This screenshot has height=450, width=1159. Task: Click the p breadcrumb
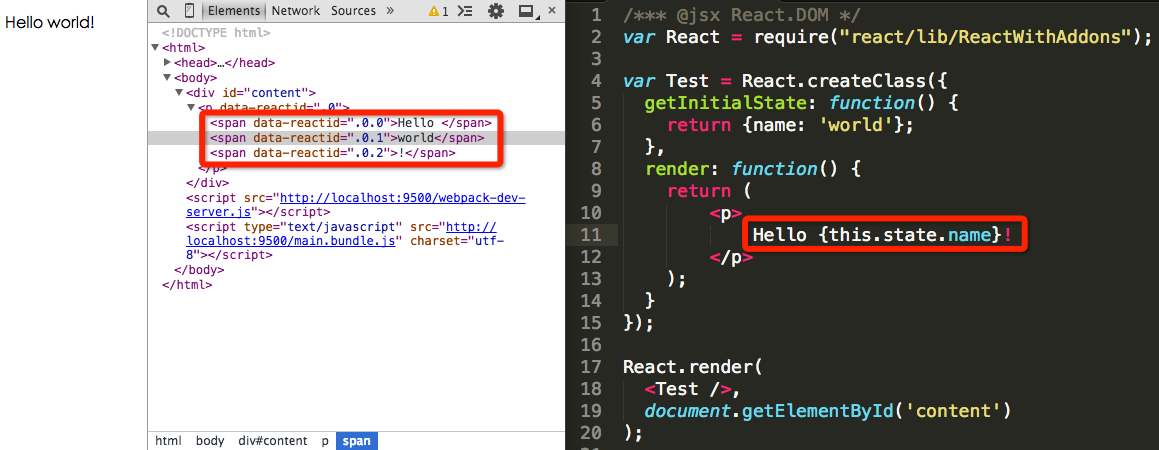pyautogui.click(x=324, y=441)
